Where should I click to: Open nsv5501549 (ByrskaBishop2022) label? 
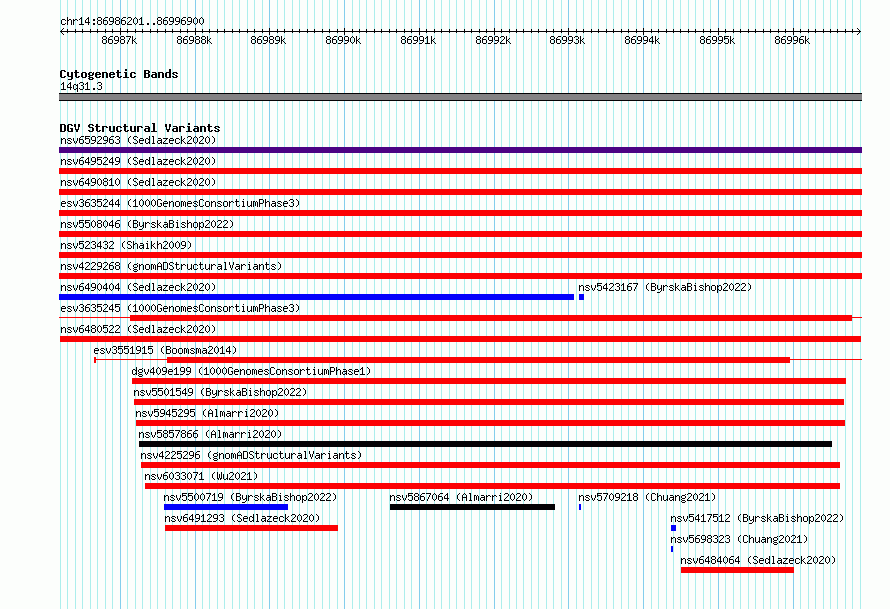tap(220, 392)
